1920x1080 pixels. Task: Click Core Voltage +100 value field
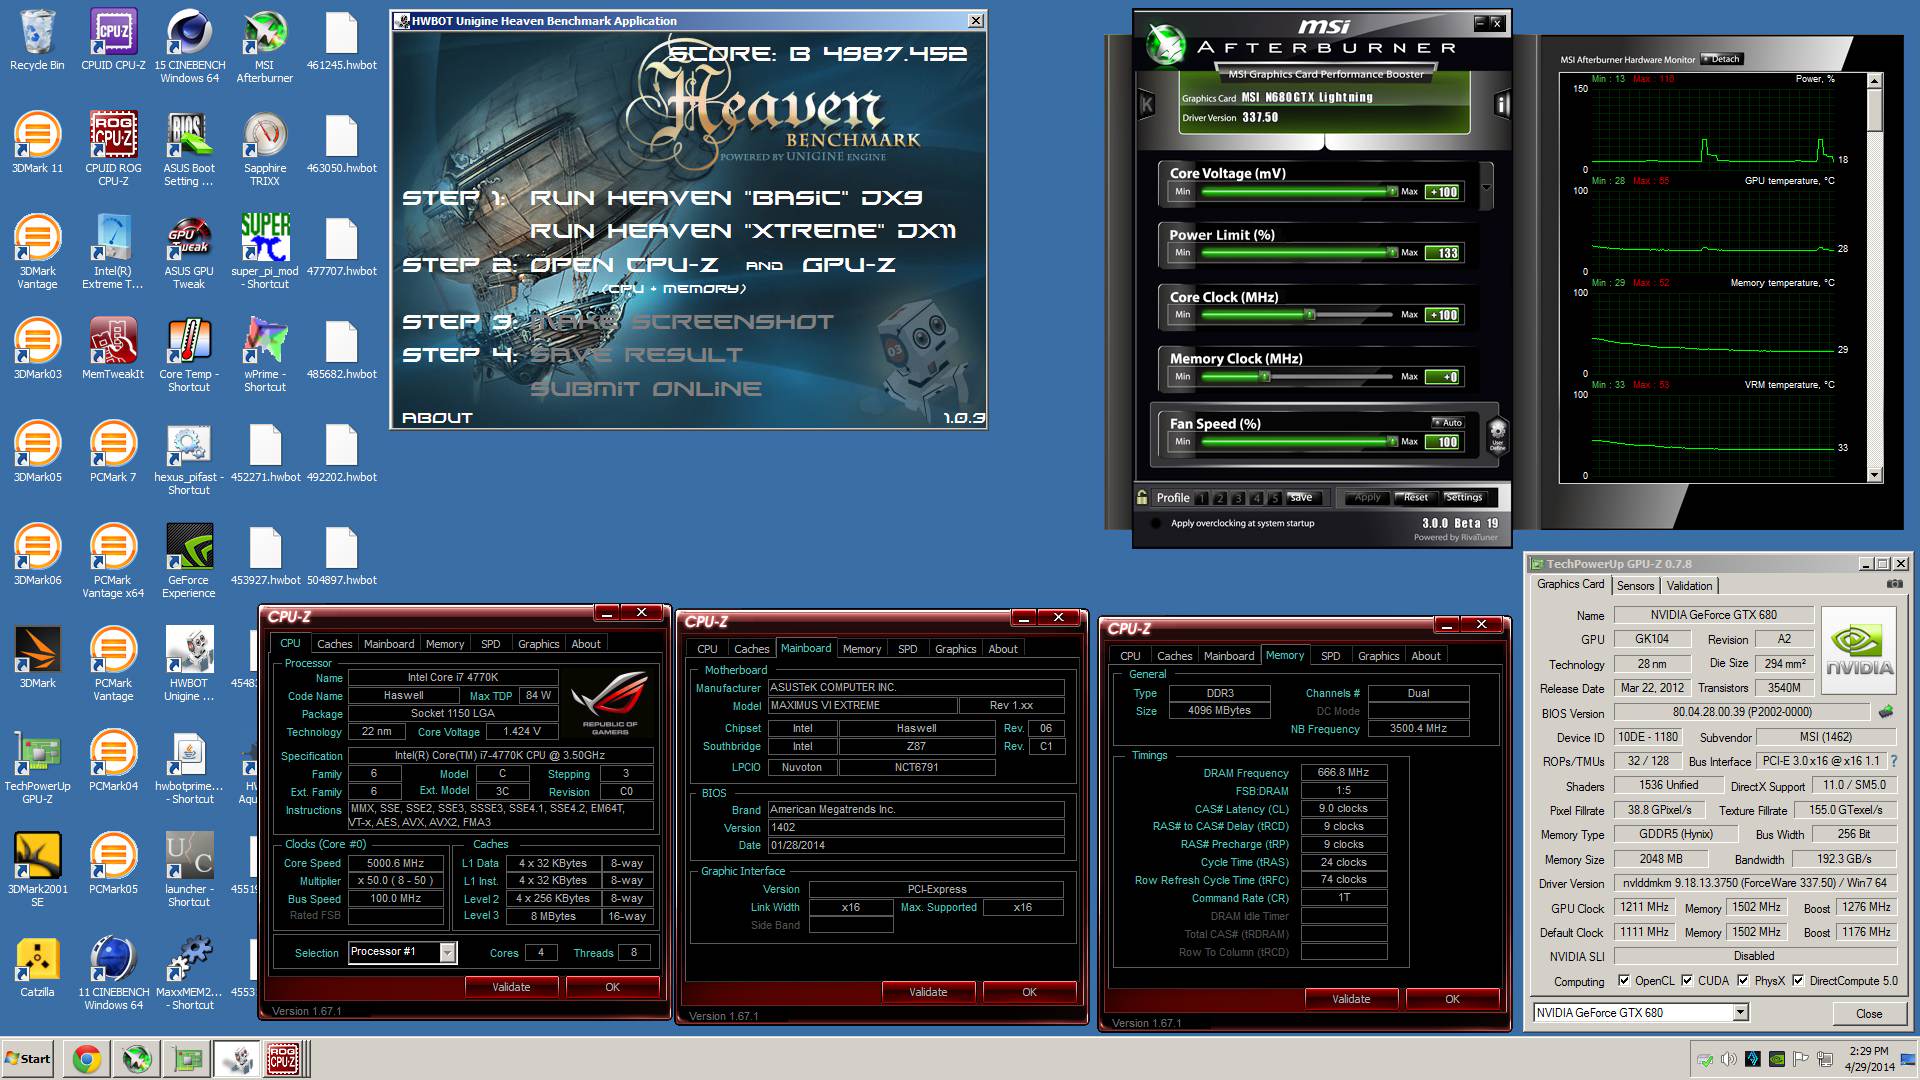pyautogui.click(x=1444, y=192)
